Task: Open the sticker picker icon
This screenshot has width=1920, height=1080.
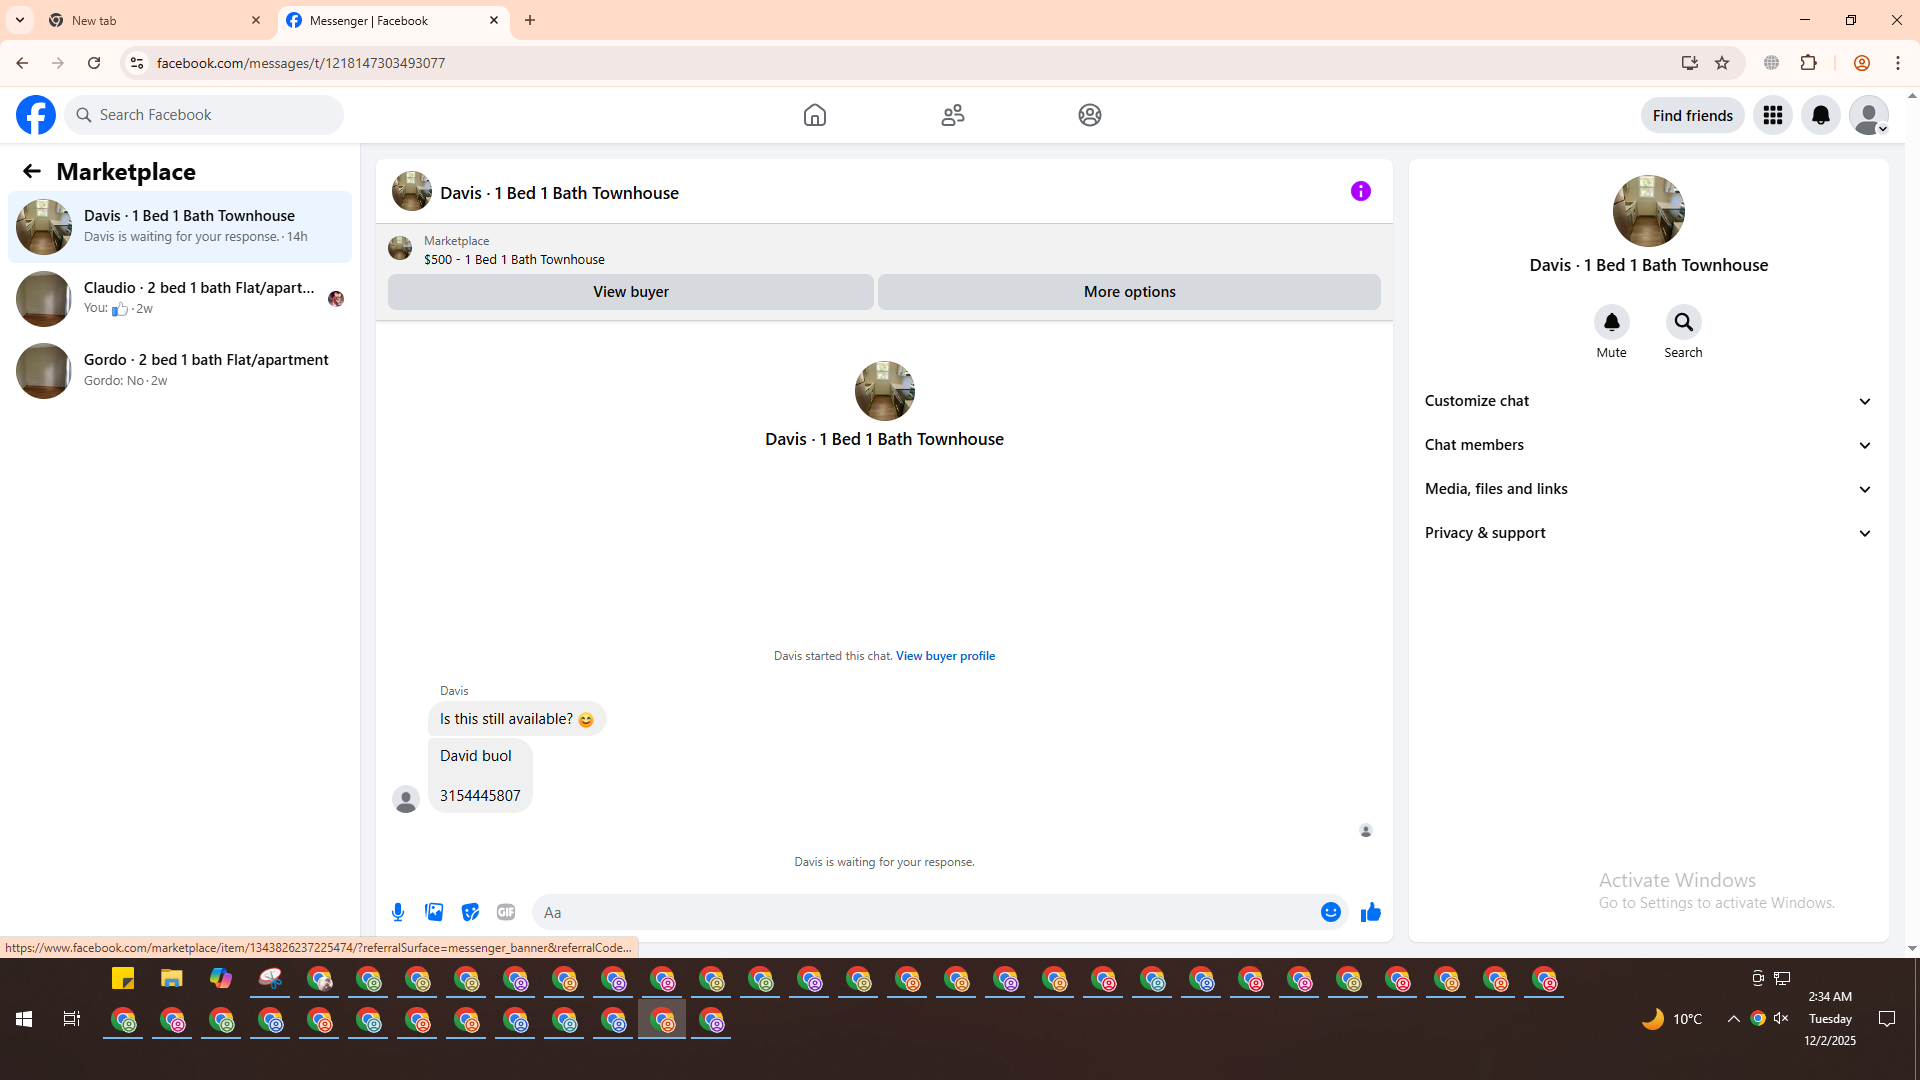Action: (470, 912)
